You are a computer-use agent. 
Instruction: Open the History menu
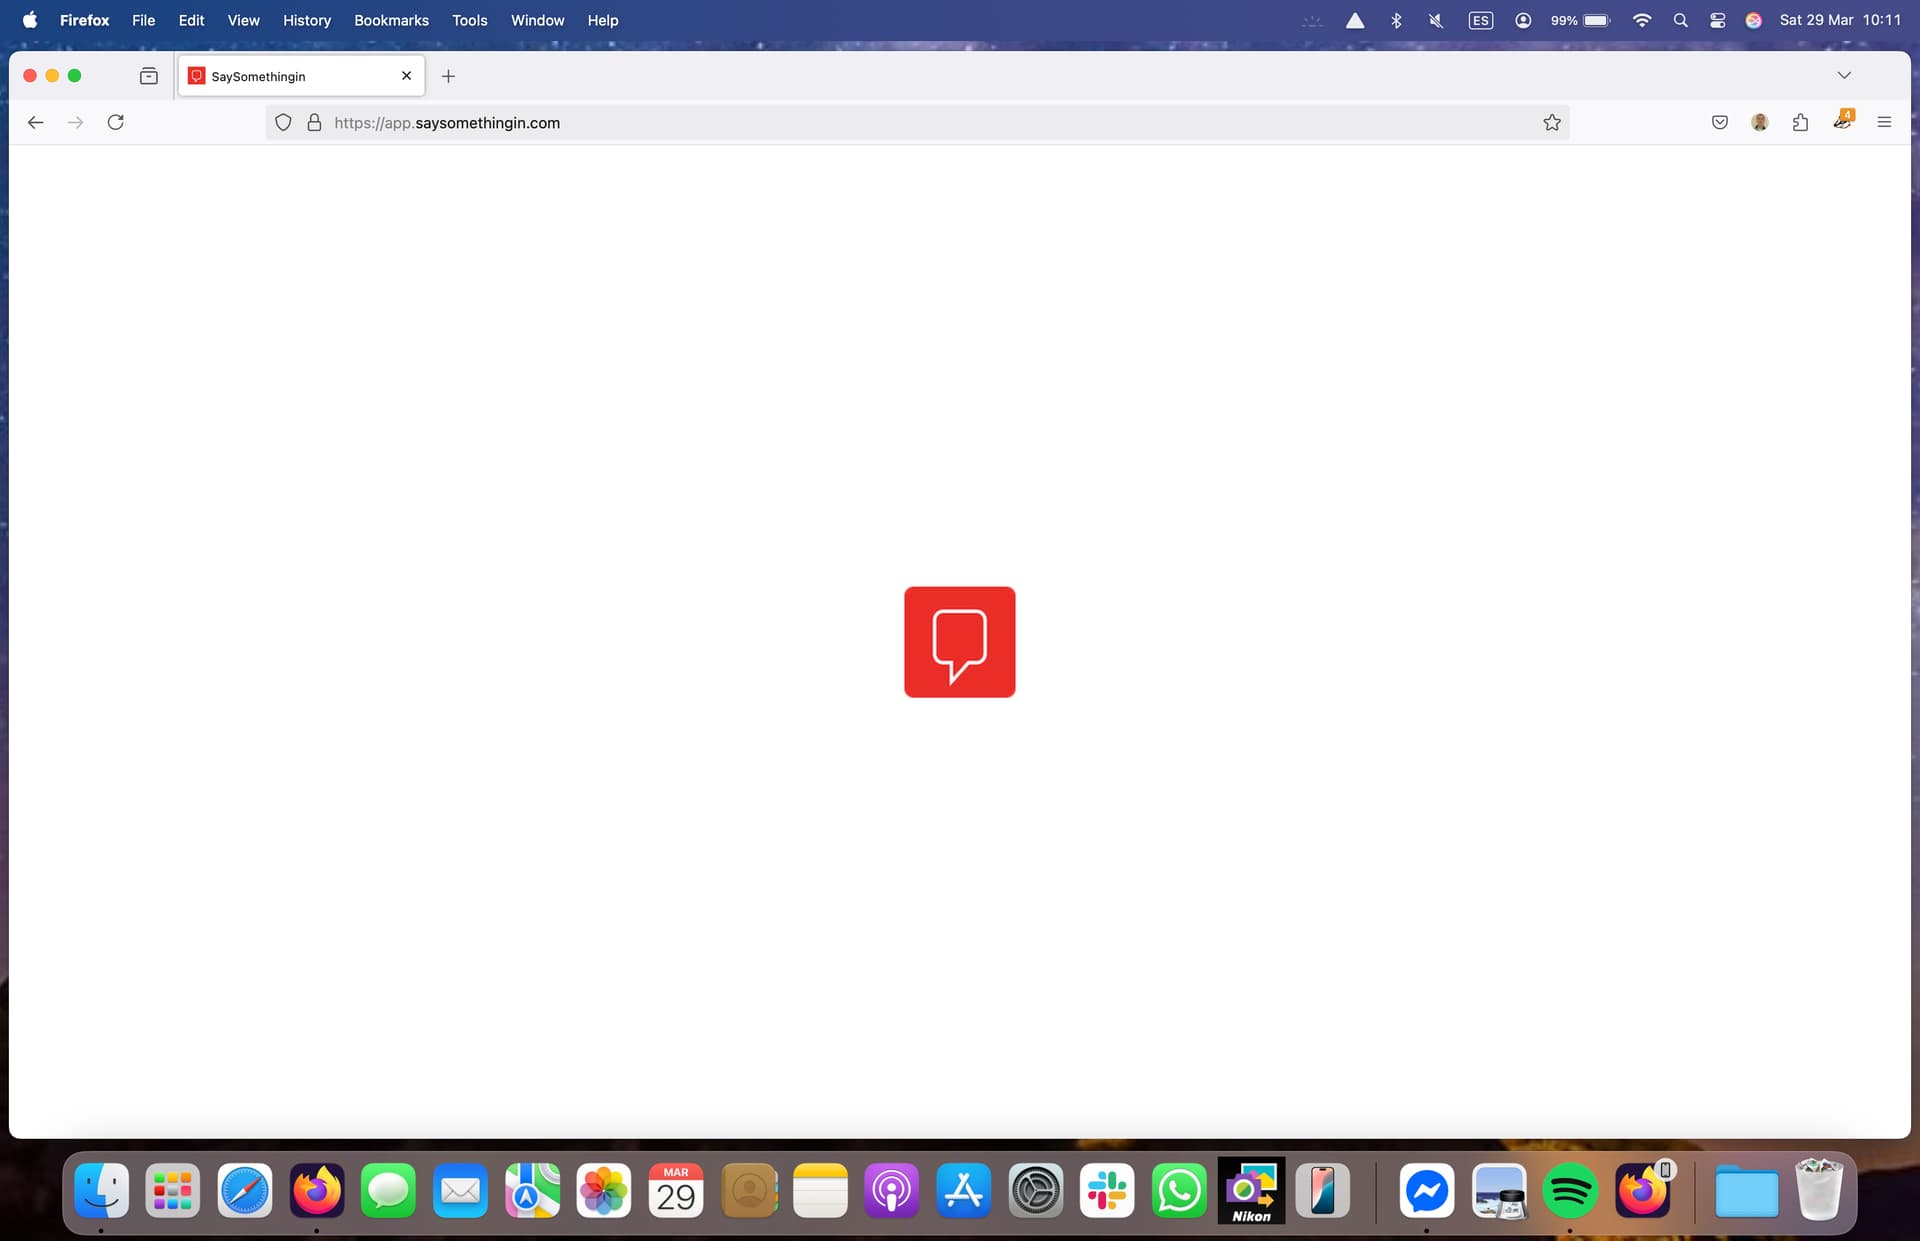[306, 20]
